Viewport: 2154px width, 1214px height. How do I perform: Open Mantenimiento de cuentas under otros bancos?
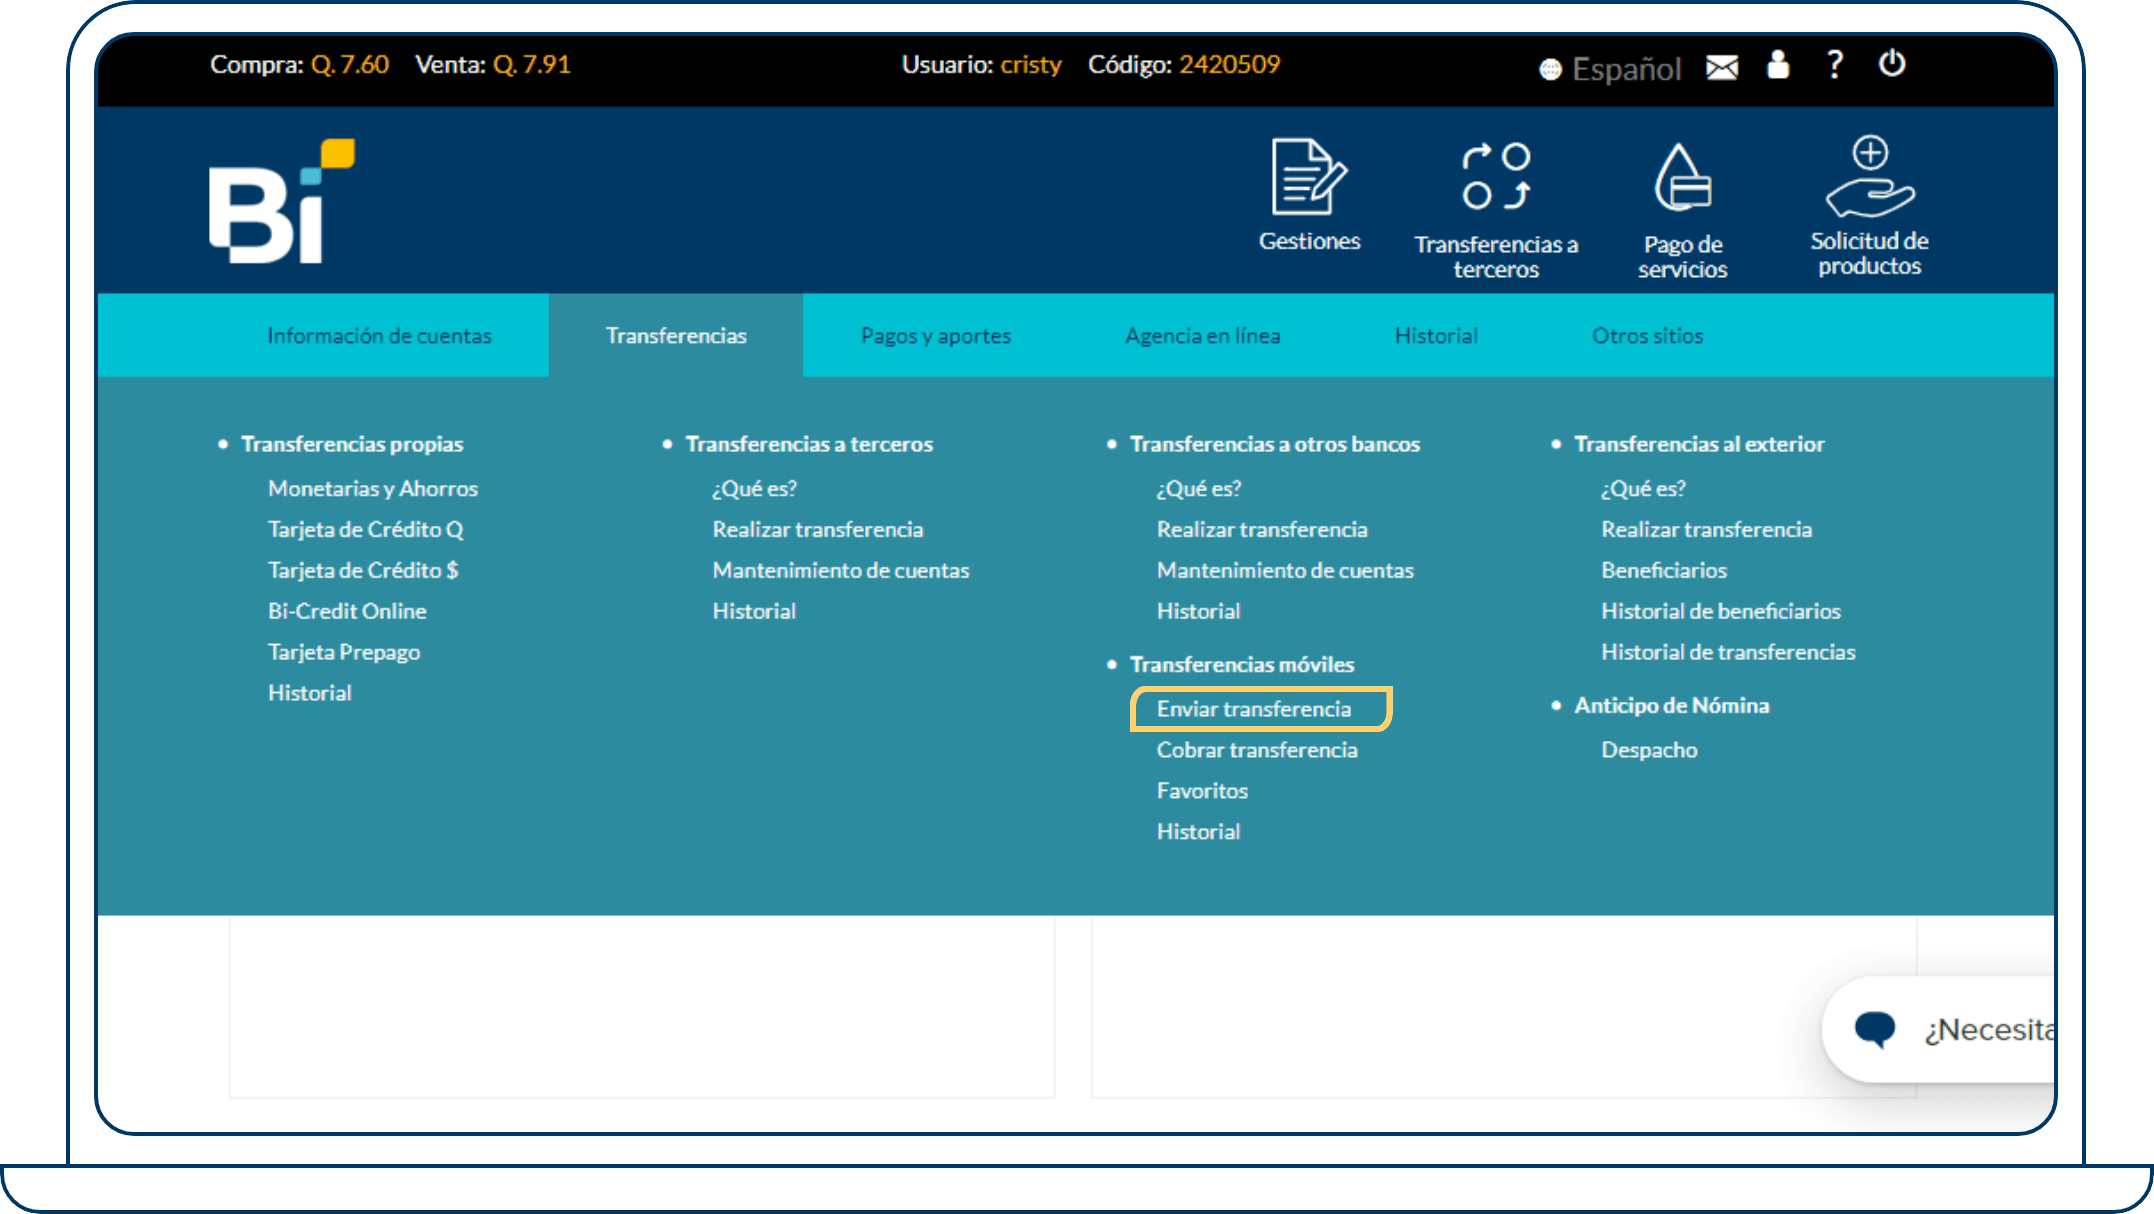1285,570
